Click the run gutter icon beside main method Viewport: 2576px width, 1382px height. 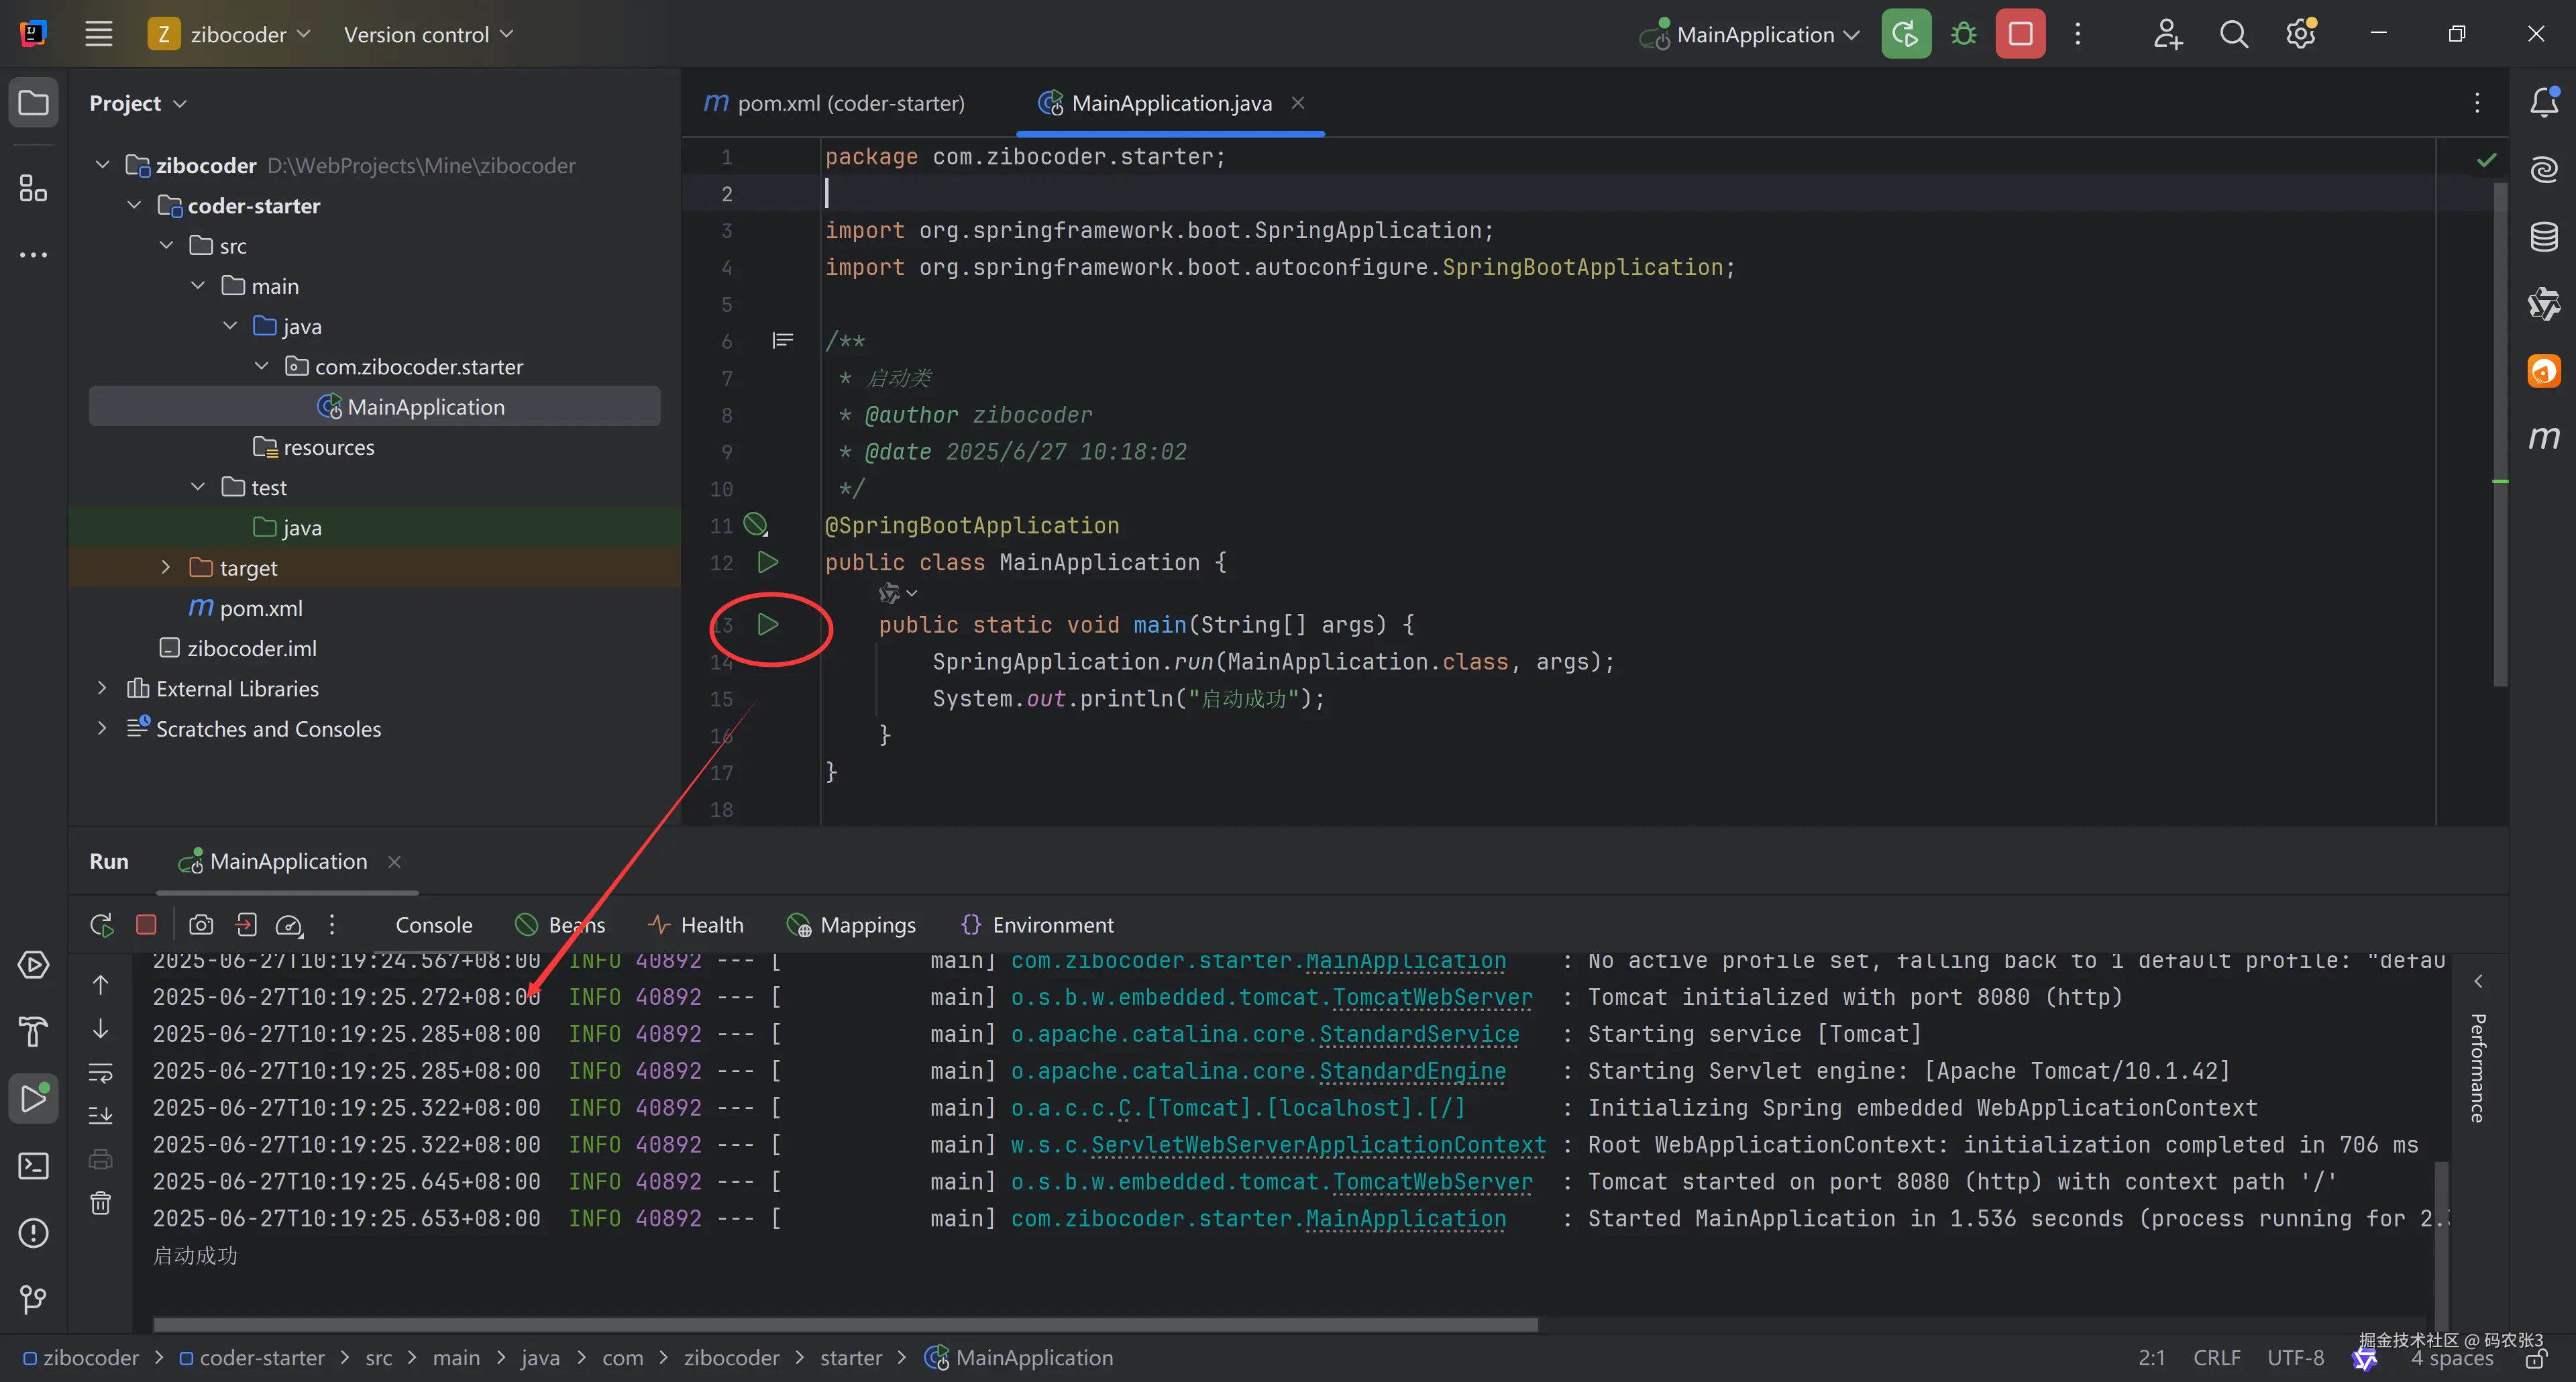click(767, 625)
